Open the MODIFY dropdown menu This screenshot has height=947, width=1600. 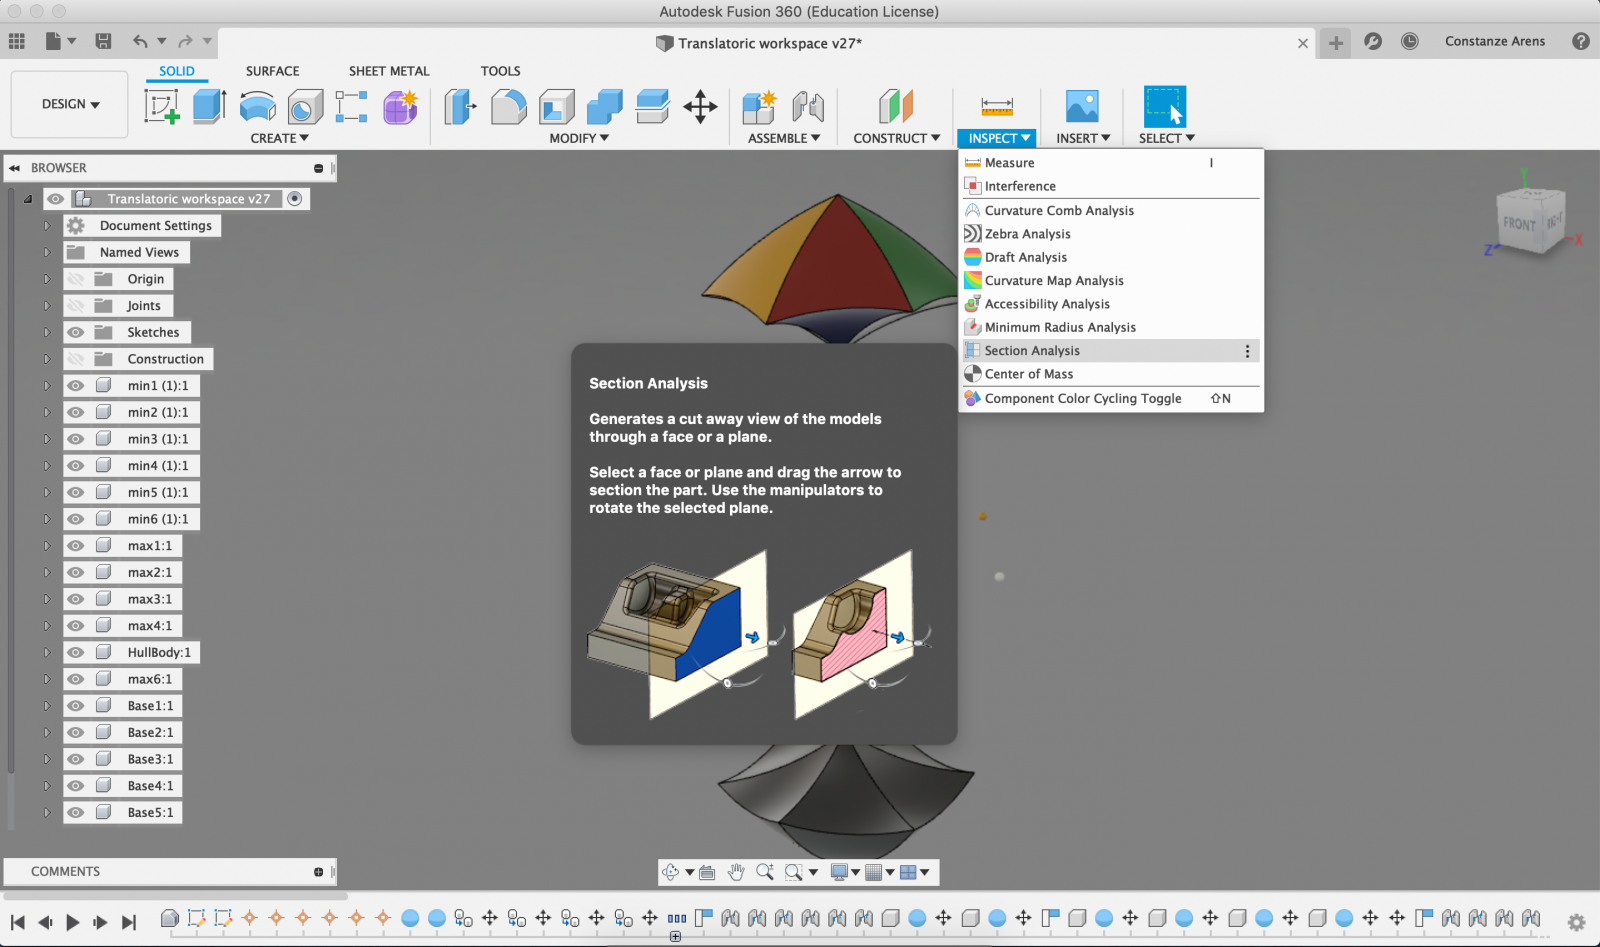579,138
